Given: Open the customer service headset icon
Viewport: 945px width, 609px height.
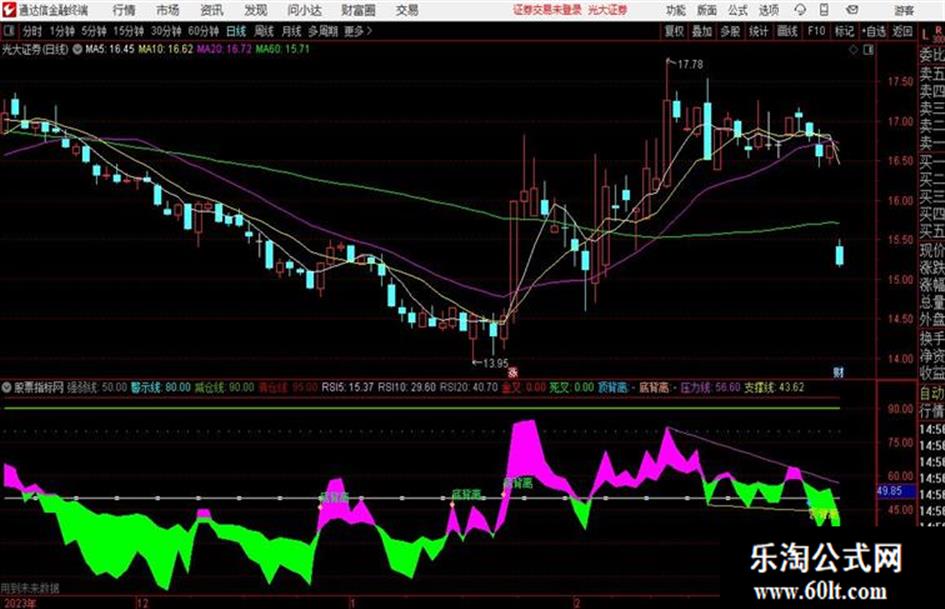Looking at the screenshot, I should point(800,10).
